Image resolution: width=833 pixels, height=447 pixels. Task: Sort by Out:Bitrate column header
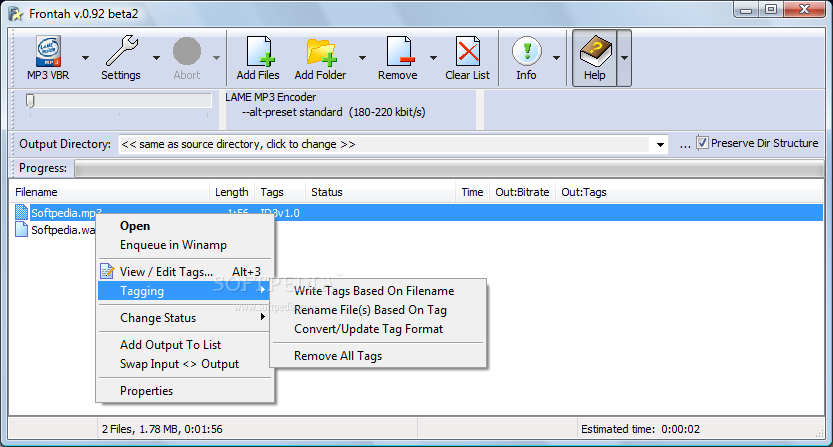(x=522, y=192)
